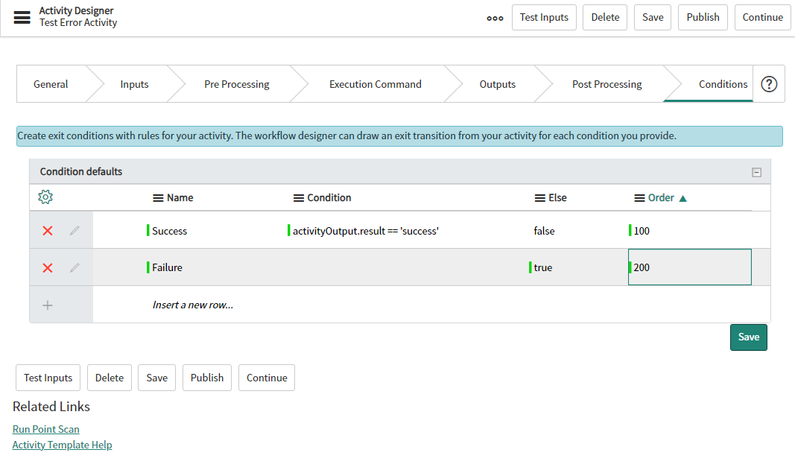Add a new row with plus icon

[48, 305]
